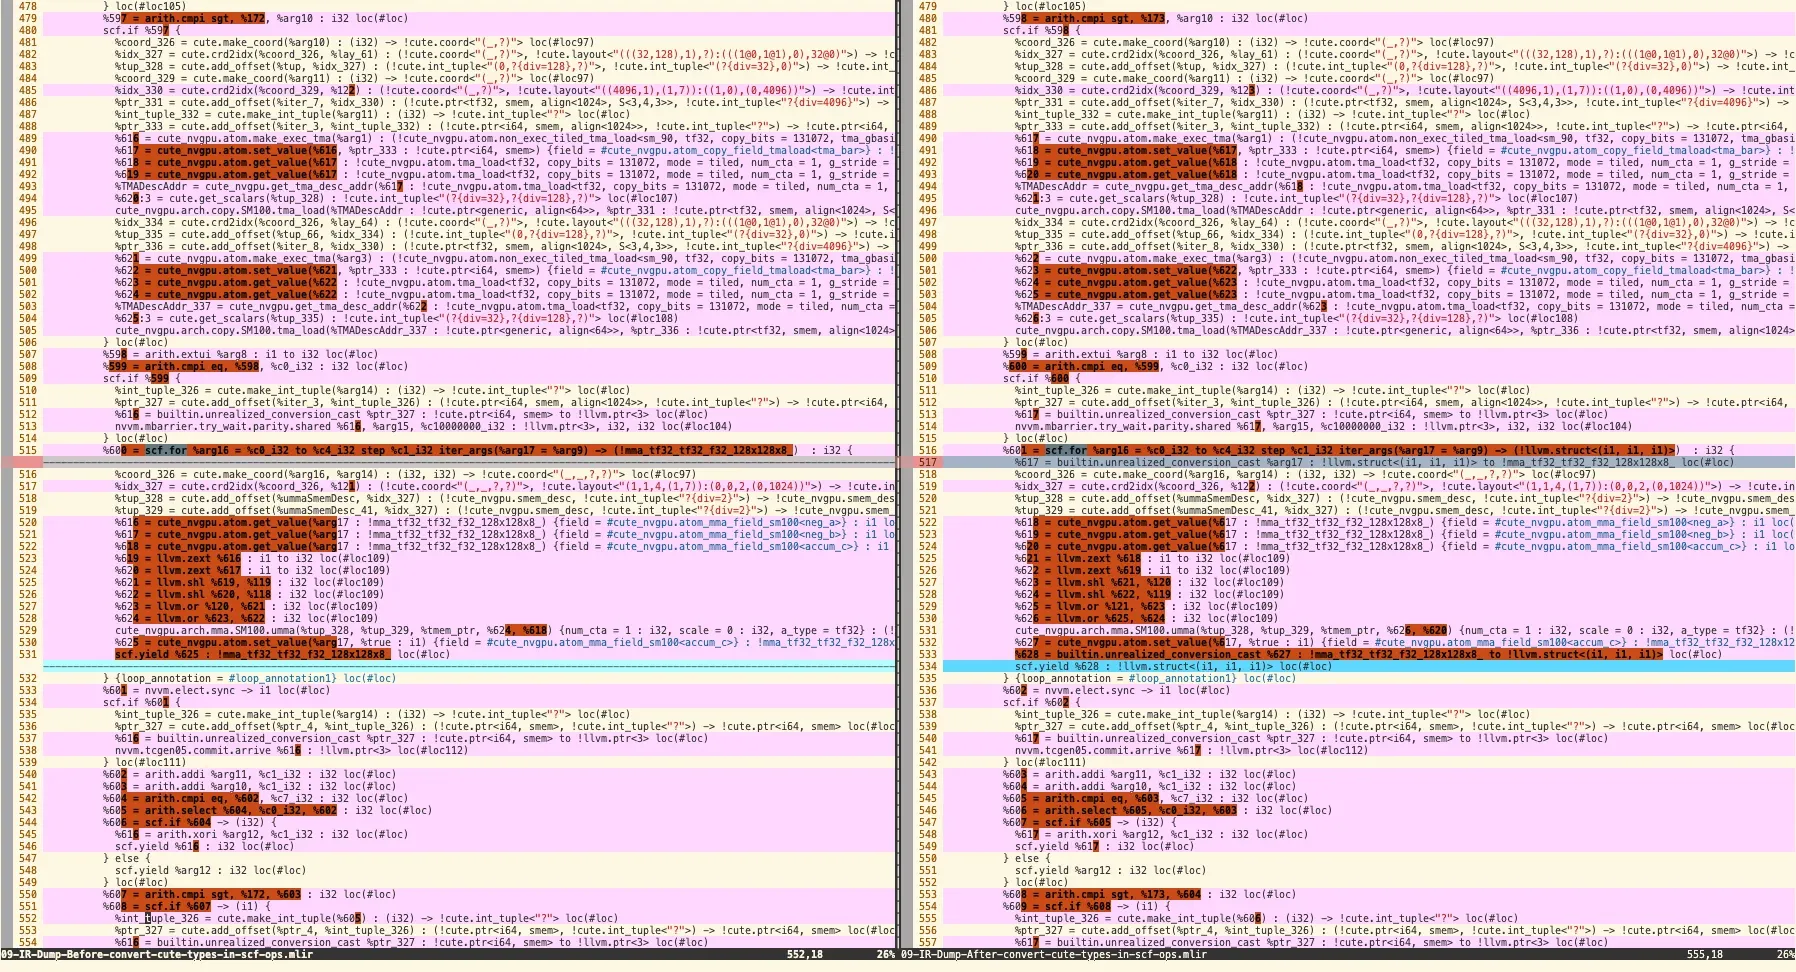Click line number 478 in the left pane
This screenshot has width=1796, height=972.
point(27,6)
